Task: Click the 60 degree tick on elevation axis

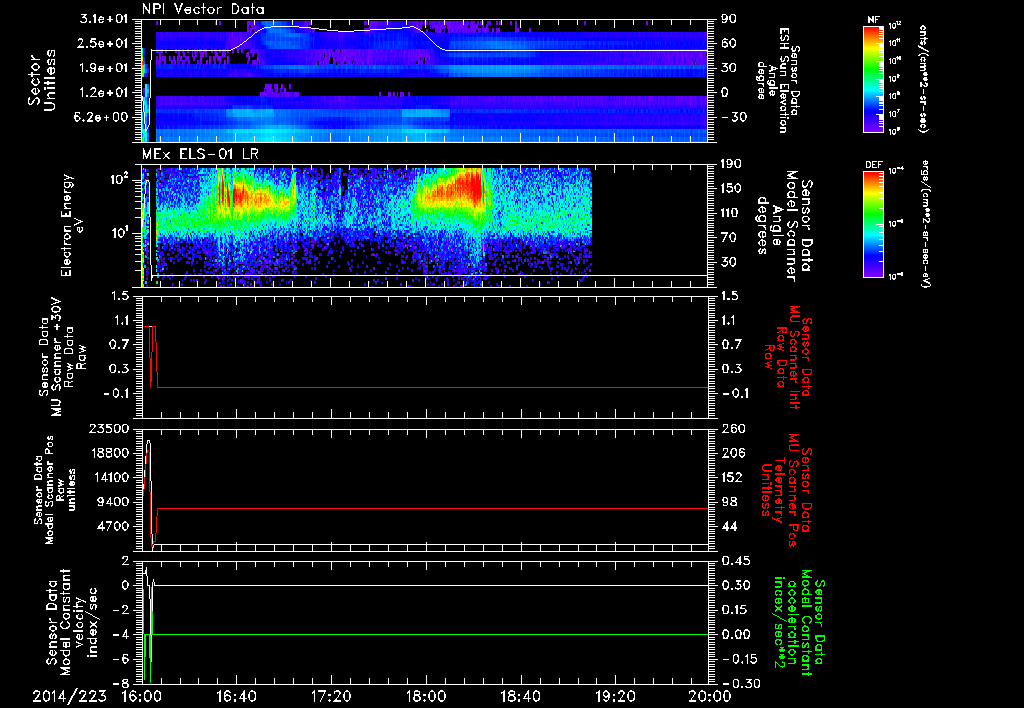Action: coord(729,43)
